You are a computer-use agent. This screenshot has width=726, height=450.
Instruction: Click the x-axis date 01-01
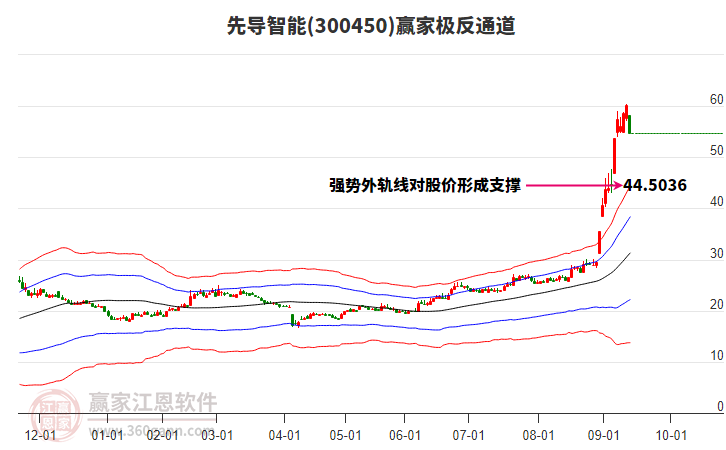click(107, 435)
